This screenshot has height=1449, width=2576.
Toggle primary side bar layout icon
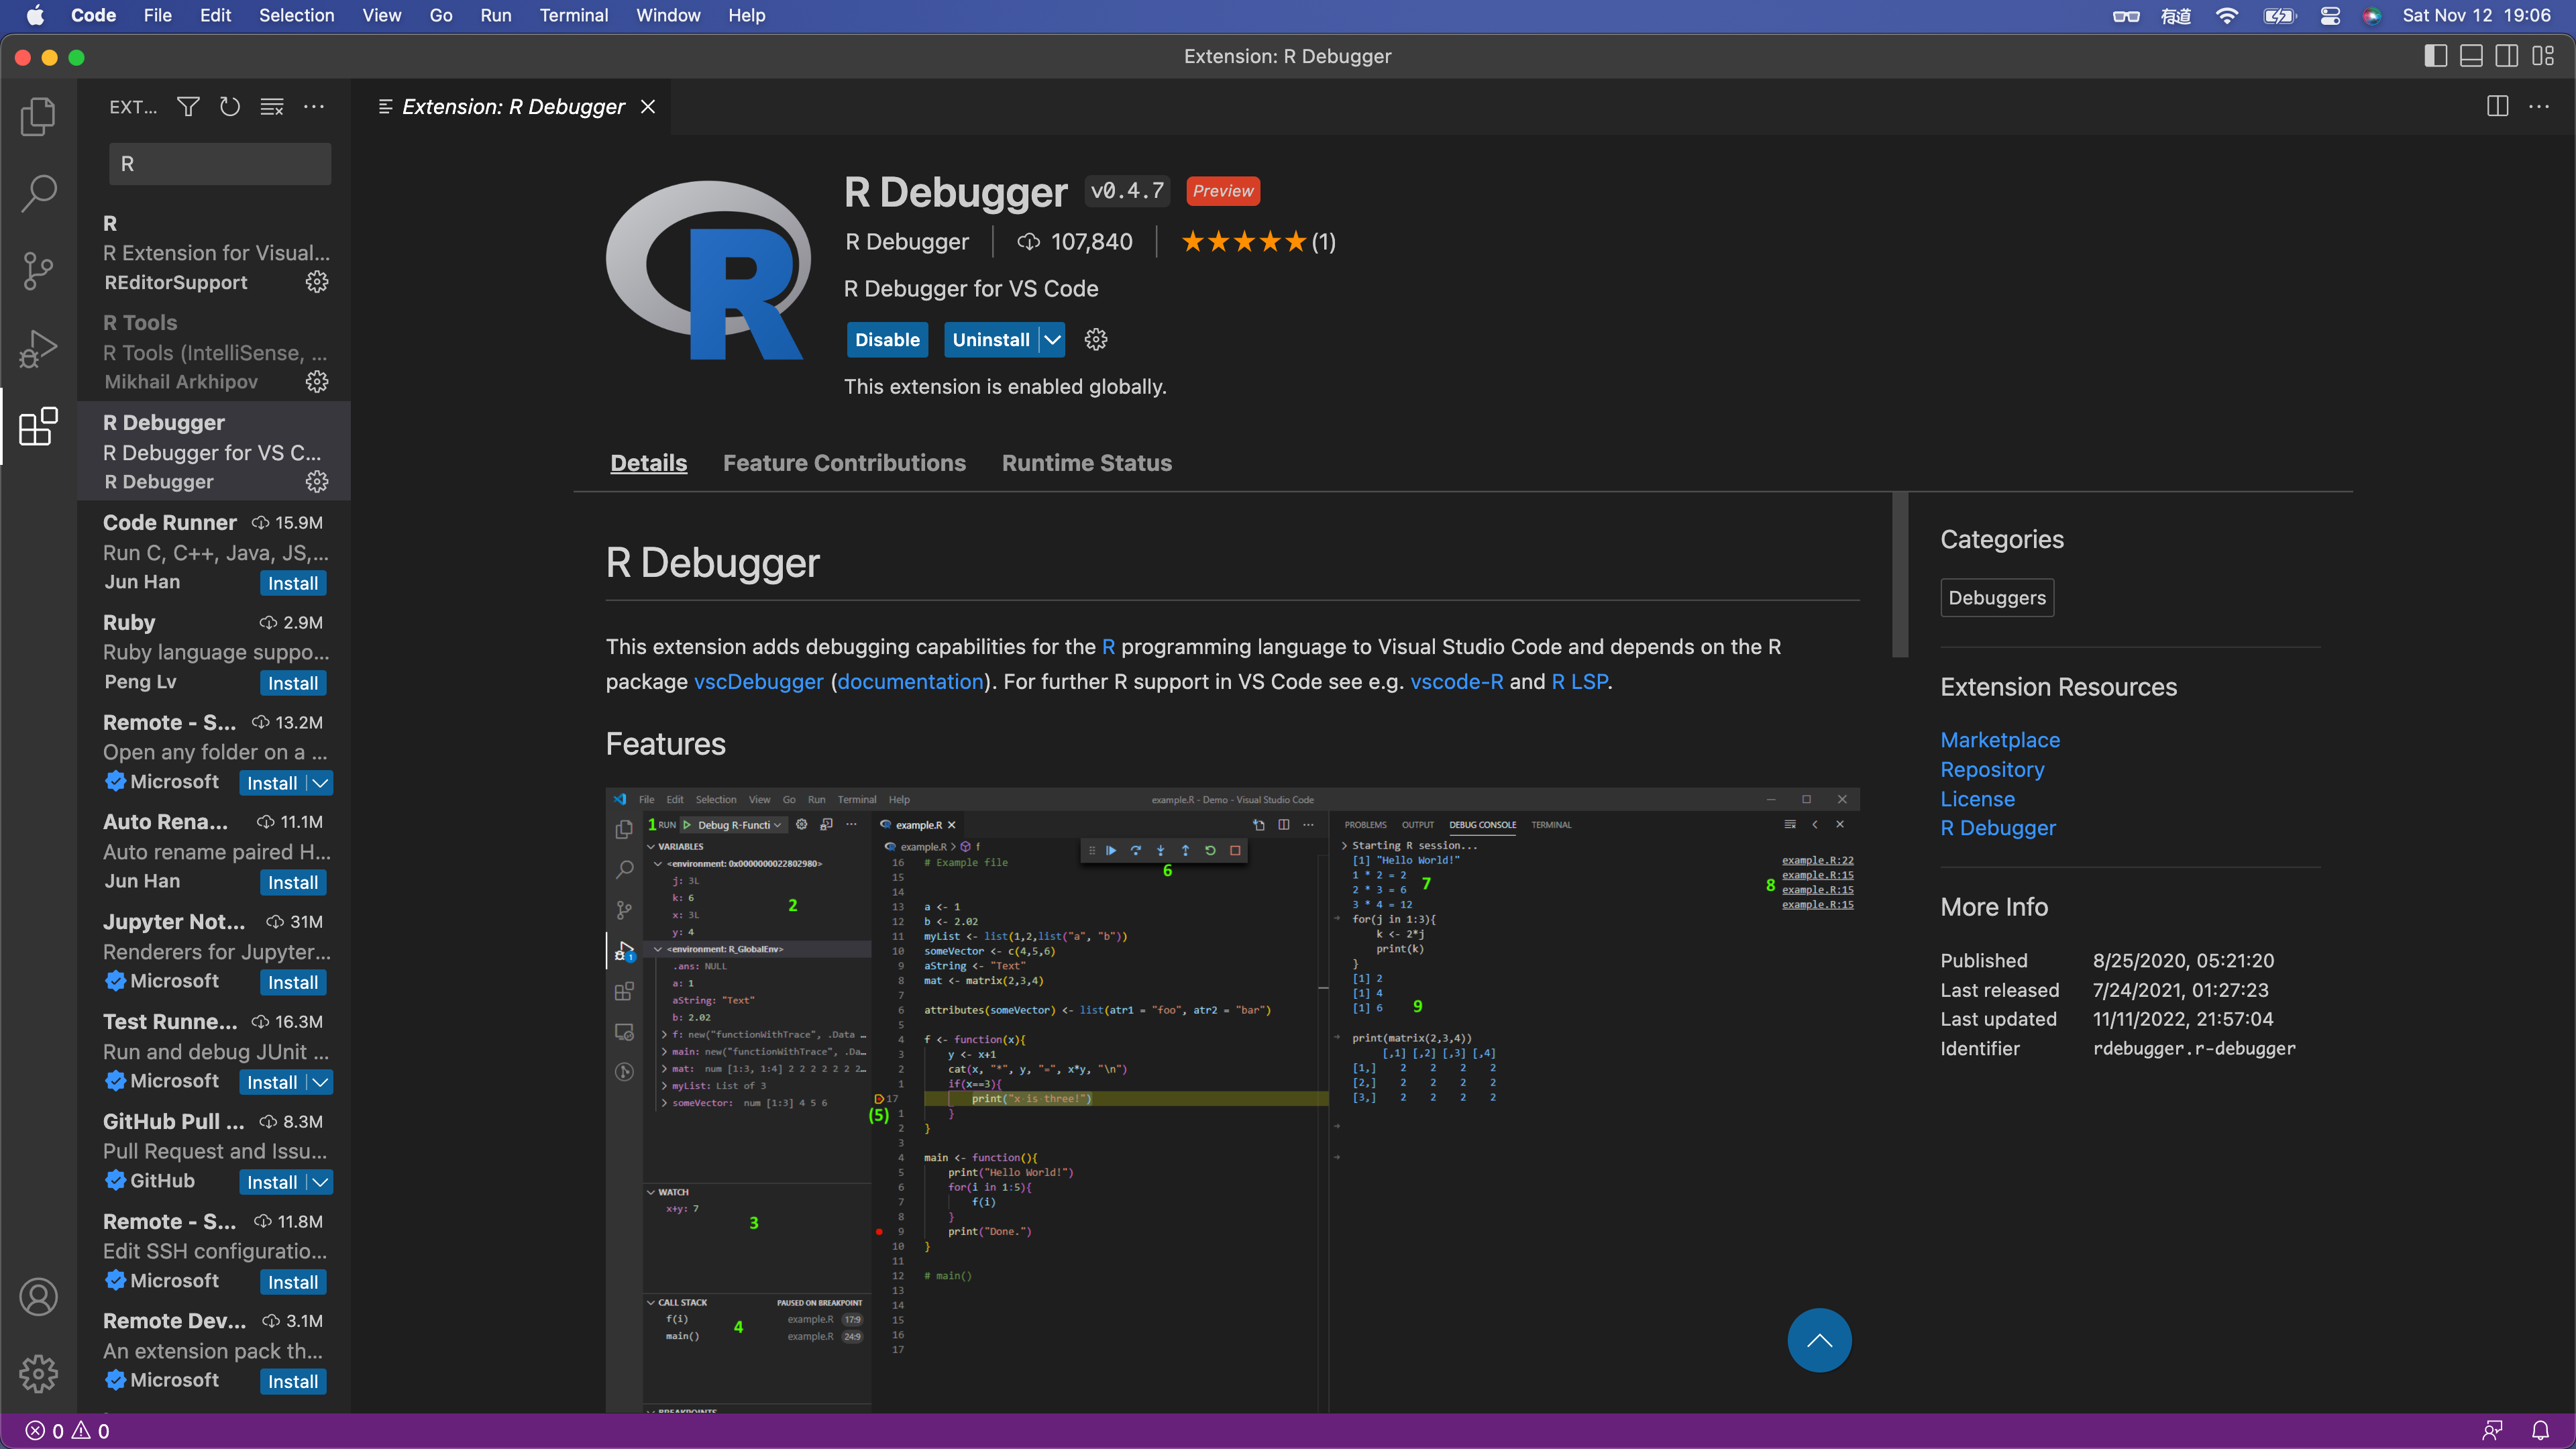2436,57
